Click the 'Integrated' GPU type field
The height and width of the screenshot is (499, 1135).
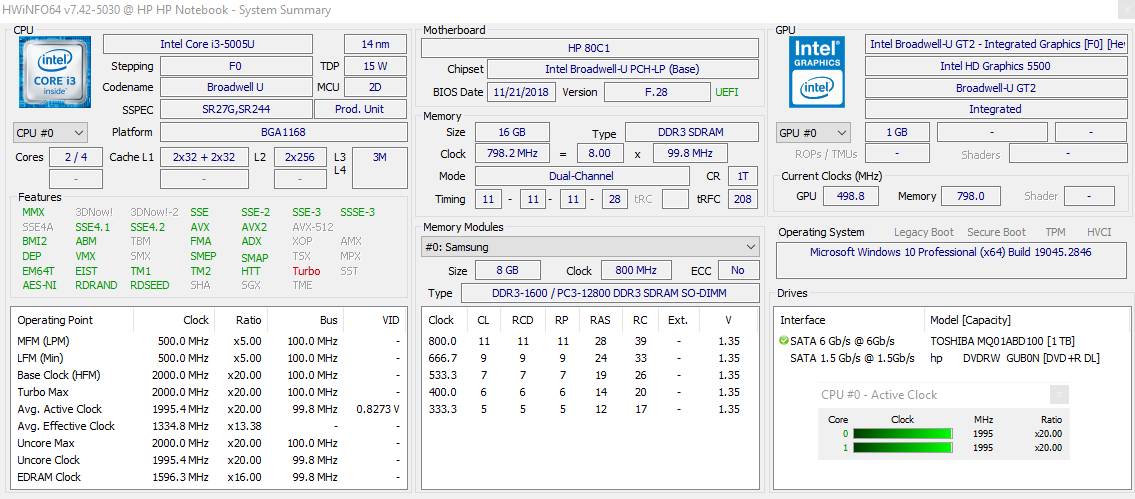pyautogui.click(x=995, y=109)
